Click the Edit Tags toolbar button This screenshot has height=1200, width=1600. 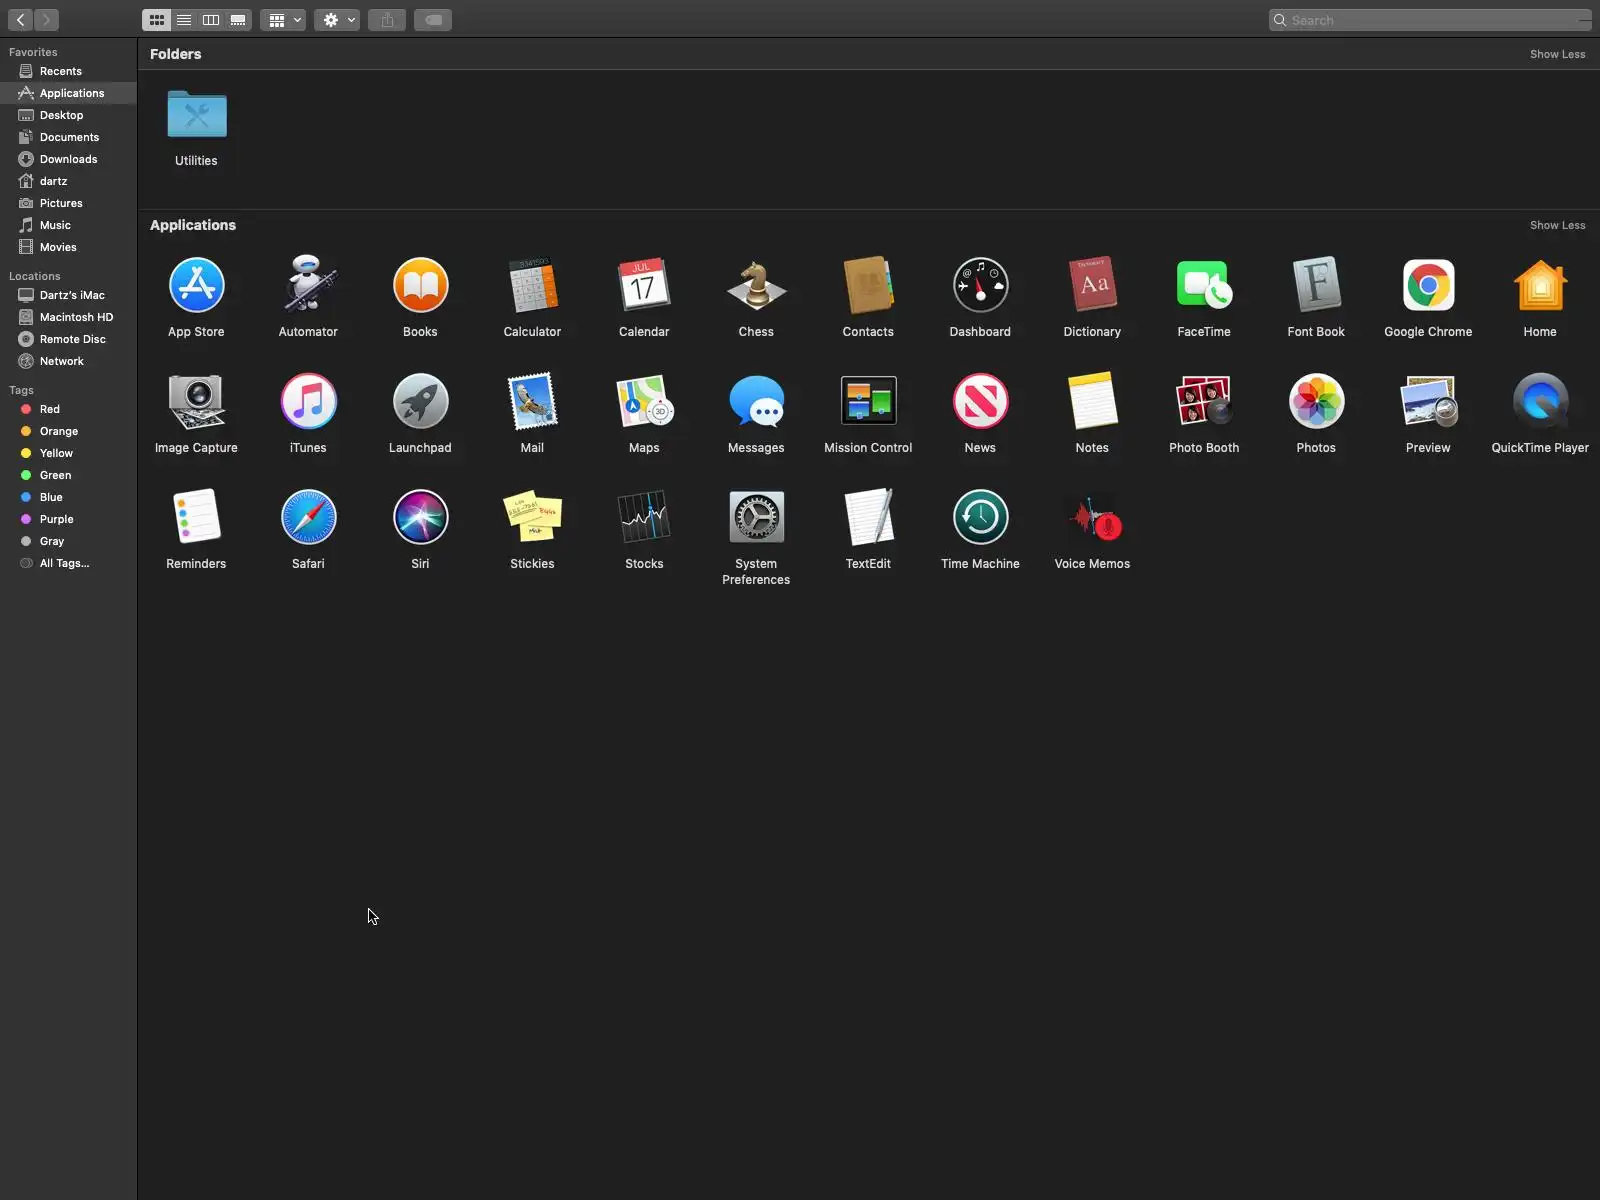(433, 20)
